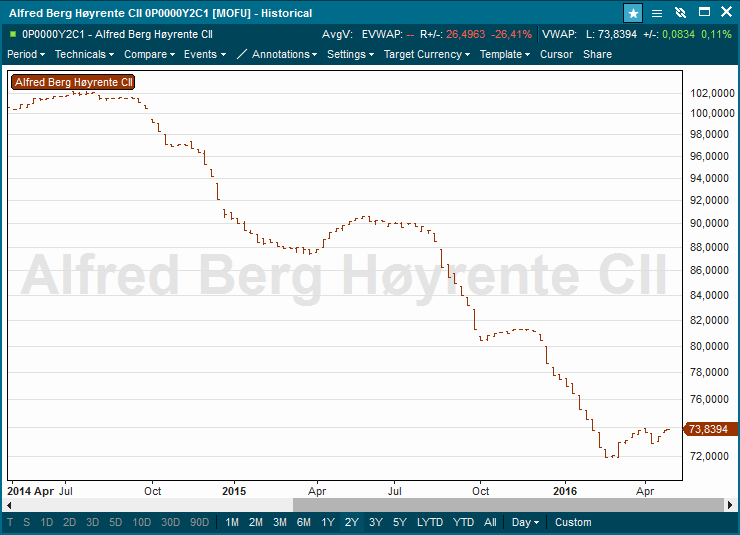The height and width of the screenshot is (535, 740).
Task: Click the 30D interval button
Action: tap(170, 522)
